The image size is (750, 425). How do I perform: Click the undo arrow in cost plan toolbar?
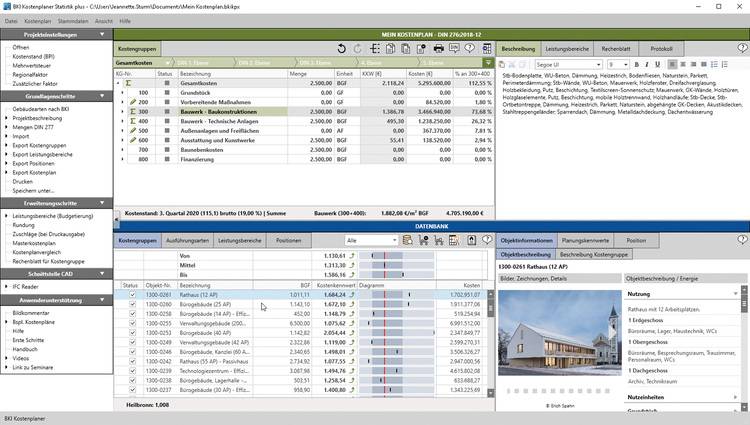(342, 48)
